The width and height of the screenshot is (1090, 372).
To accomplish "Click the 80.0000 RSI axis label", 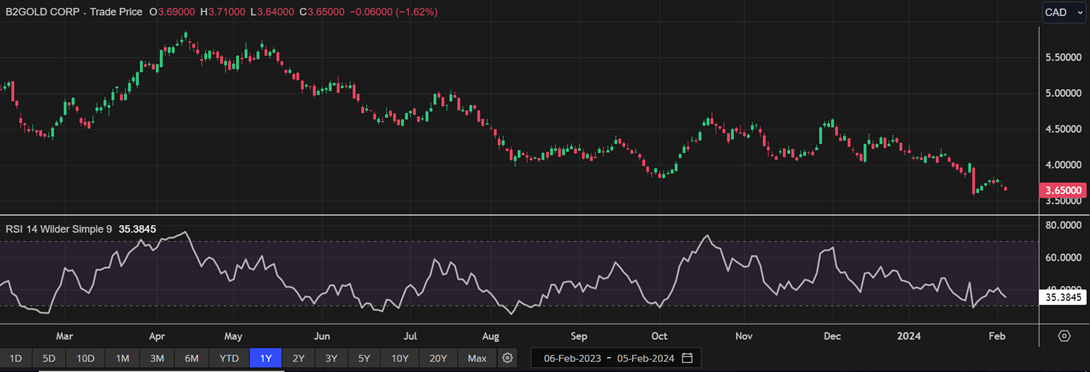I will [x=1064, y=225].
